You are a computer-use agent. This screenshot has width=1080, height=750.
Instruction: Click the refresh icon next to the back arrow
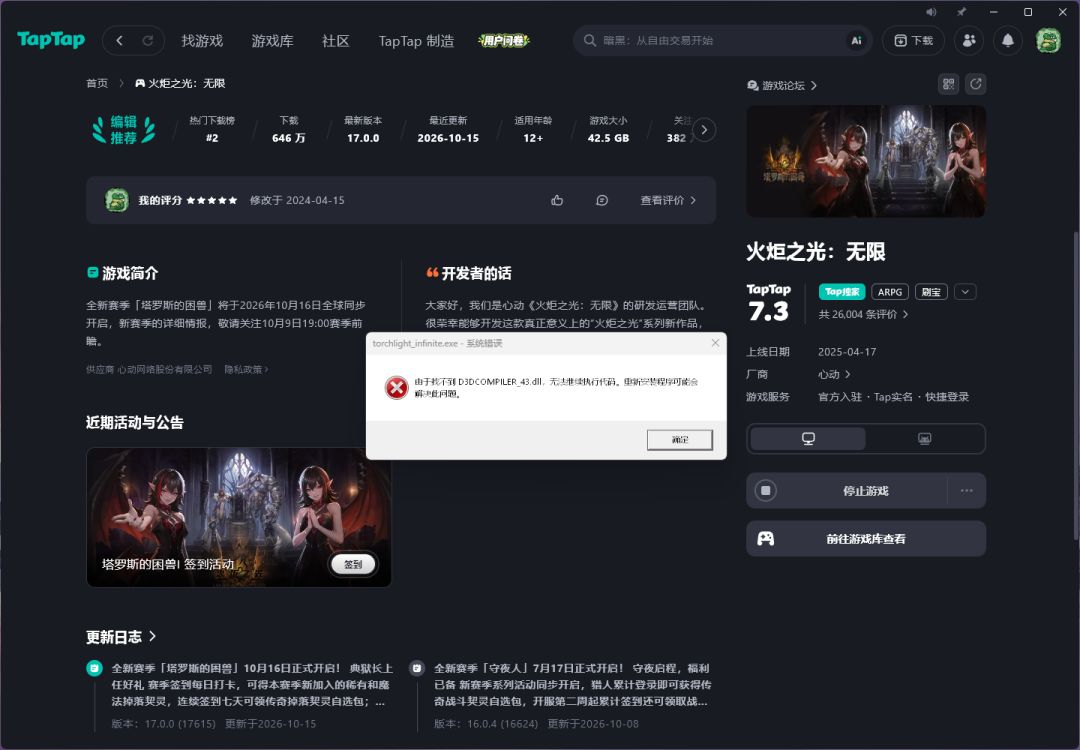[x=147, y=41]
